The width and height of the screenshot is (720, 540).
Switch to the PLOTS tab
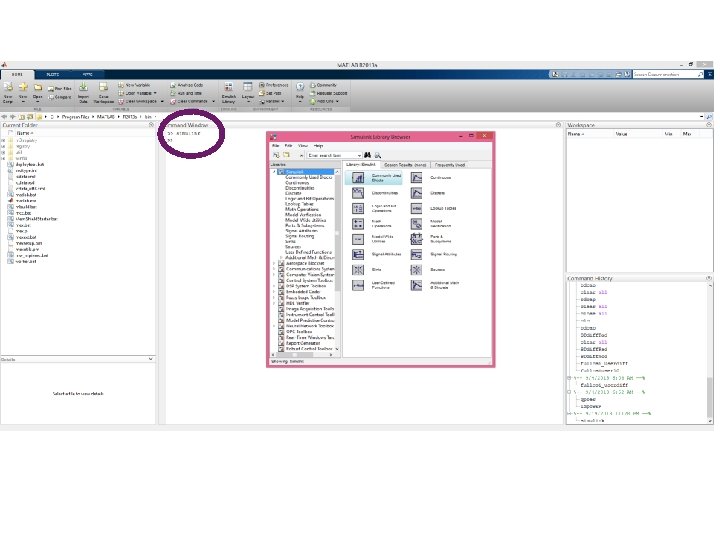coord(52,74)
